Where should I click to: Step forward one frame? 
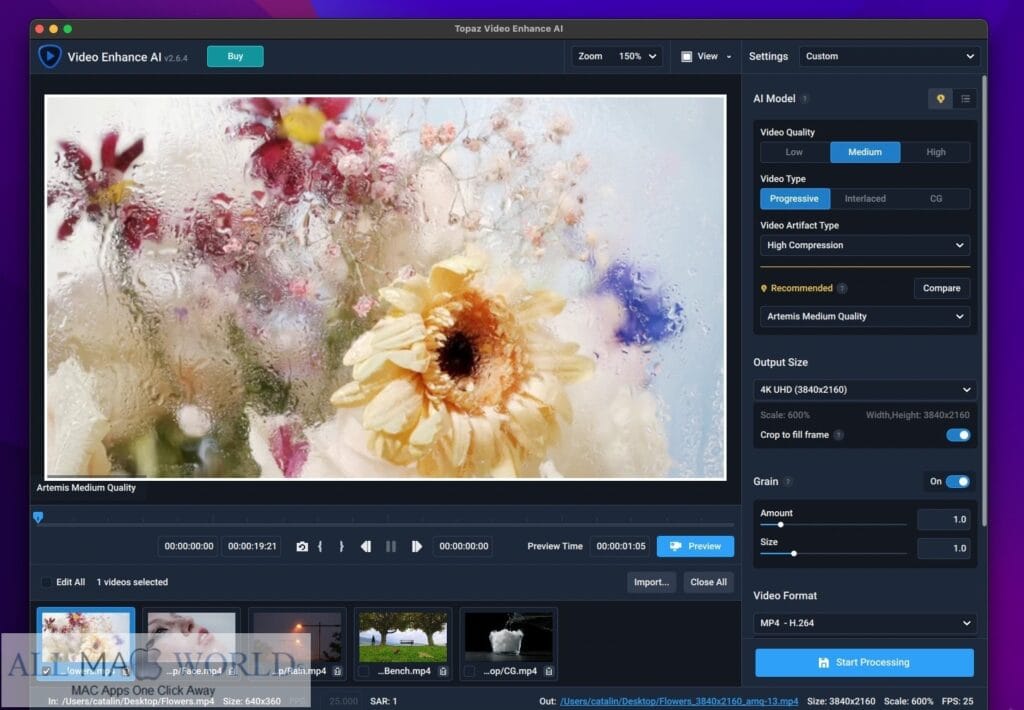pyautogui.click(x=417, y=546)
